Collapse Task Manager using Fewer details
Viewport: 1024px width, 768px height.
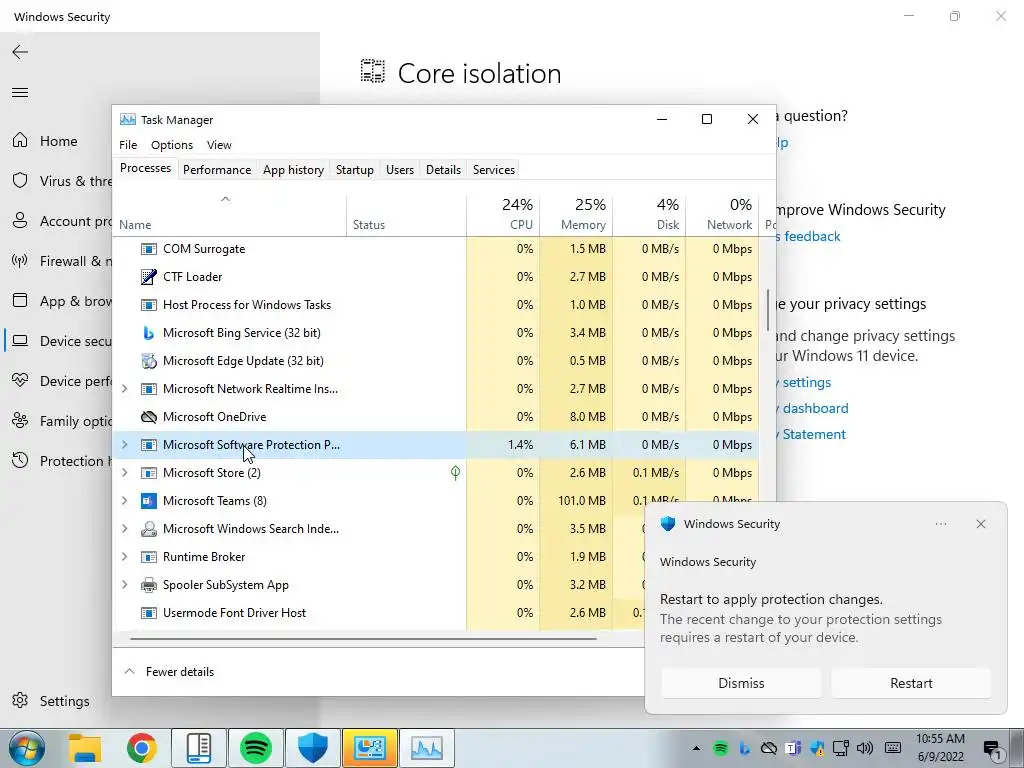pyautogui.click(x=169, y=671)
